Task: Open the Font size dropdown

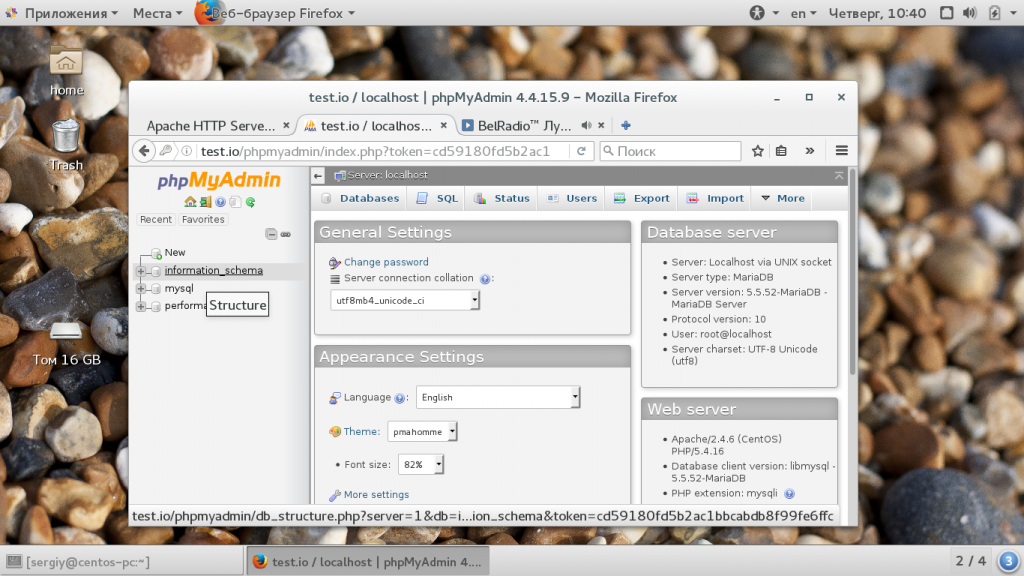Action: coord(421,464)
